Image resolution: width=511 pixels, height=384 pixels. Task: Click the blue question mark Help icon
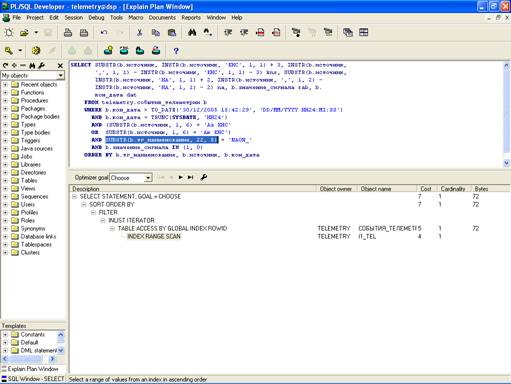pyautogui.click(x=176, y=51)
